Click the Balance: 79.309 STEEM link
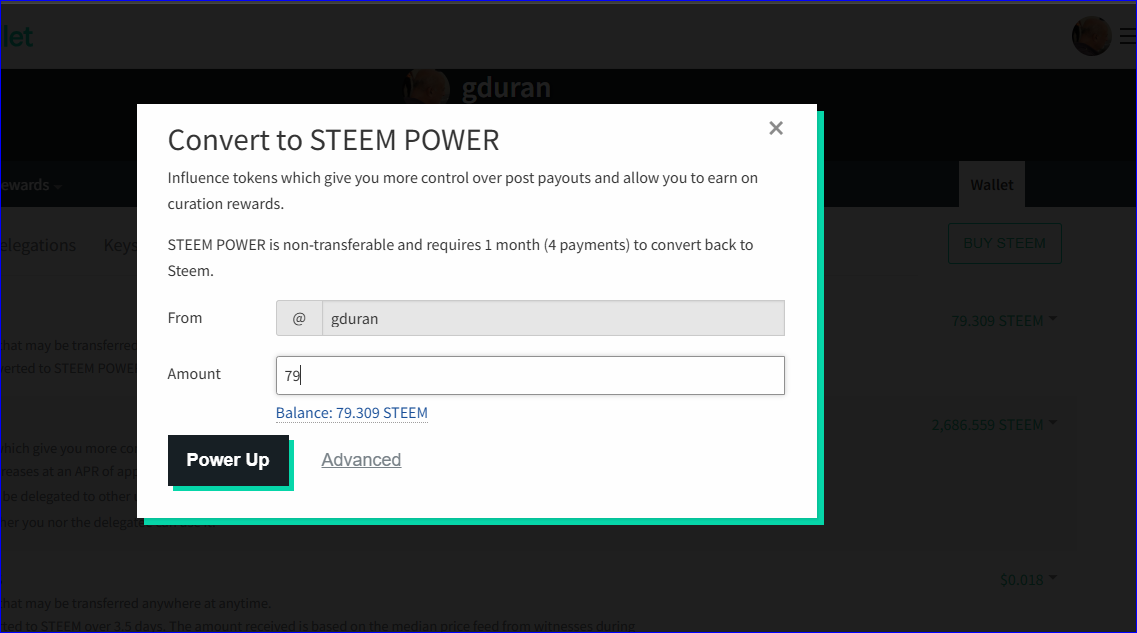This screenshot has height=633, width=1137. [x=352, y=413]
